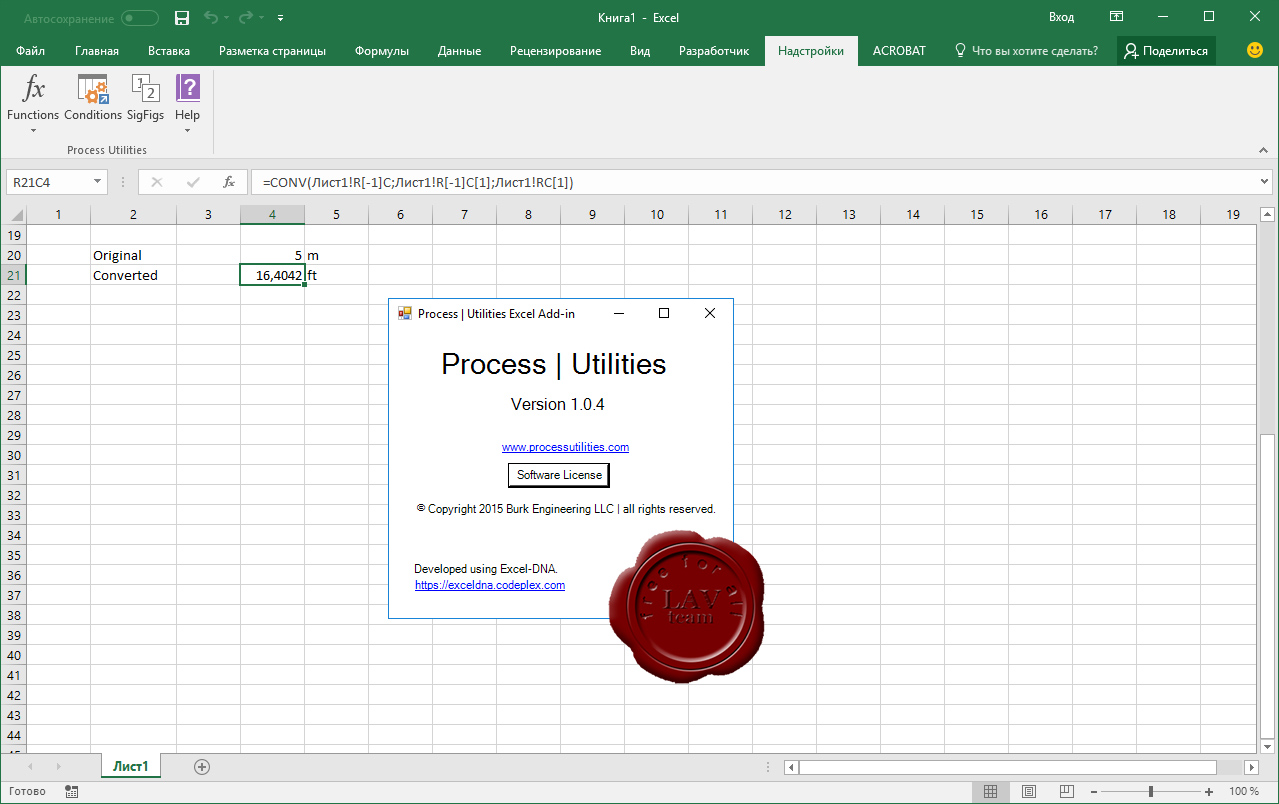Open the Undo history dropdown arrow
The height and width of the screenshot is (804, 1279).
pyautogui.click(x=228, y=18)
